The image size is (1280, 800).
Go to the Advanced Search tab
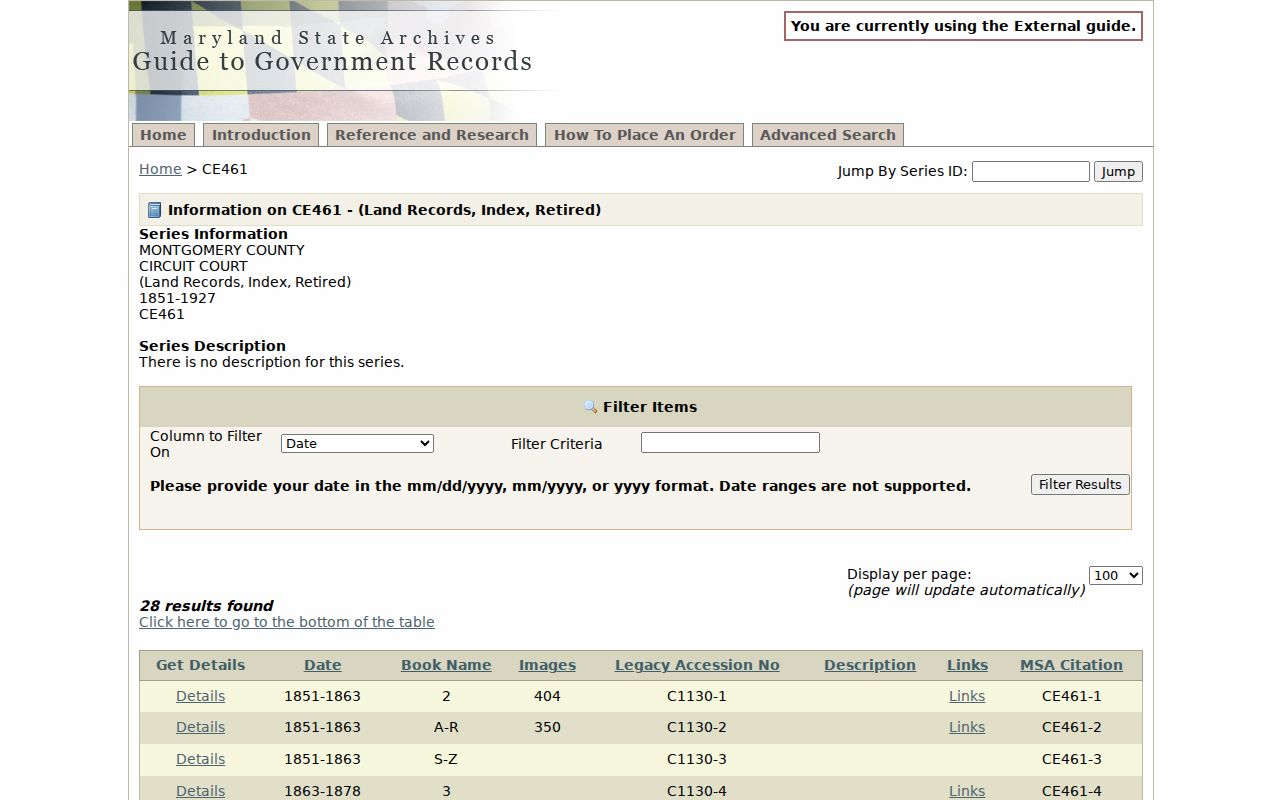point(828,135)
